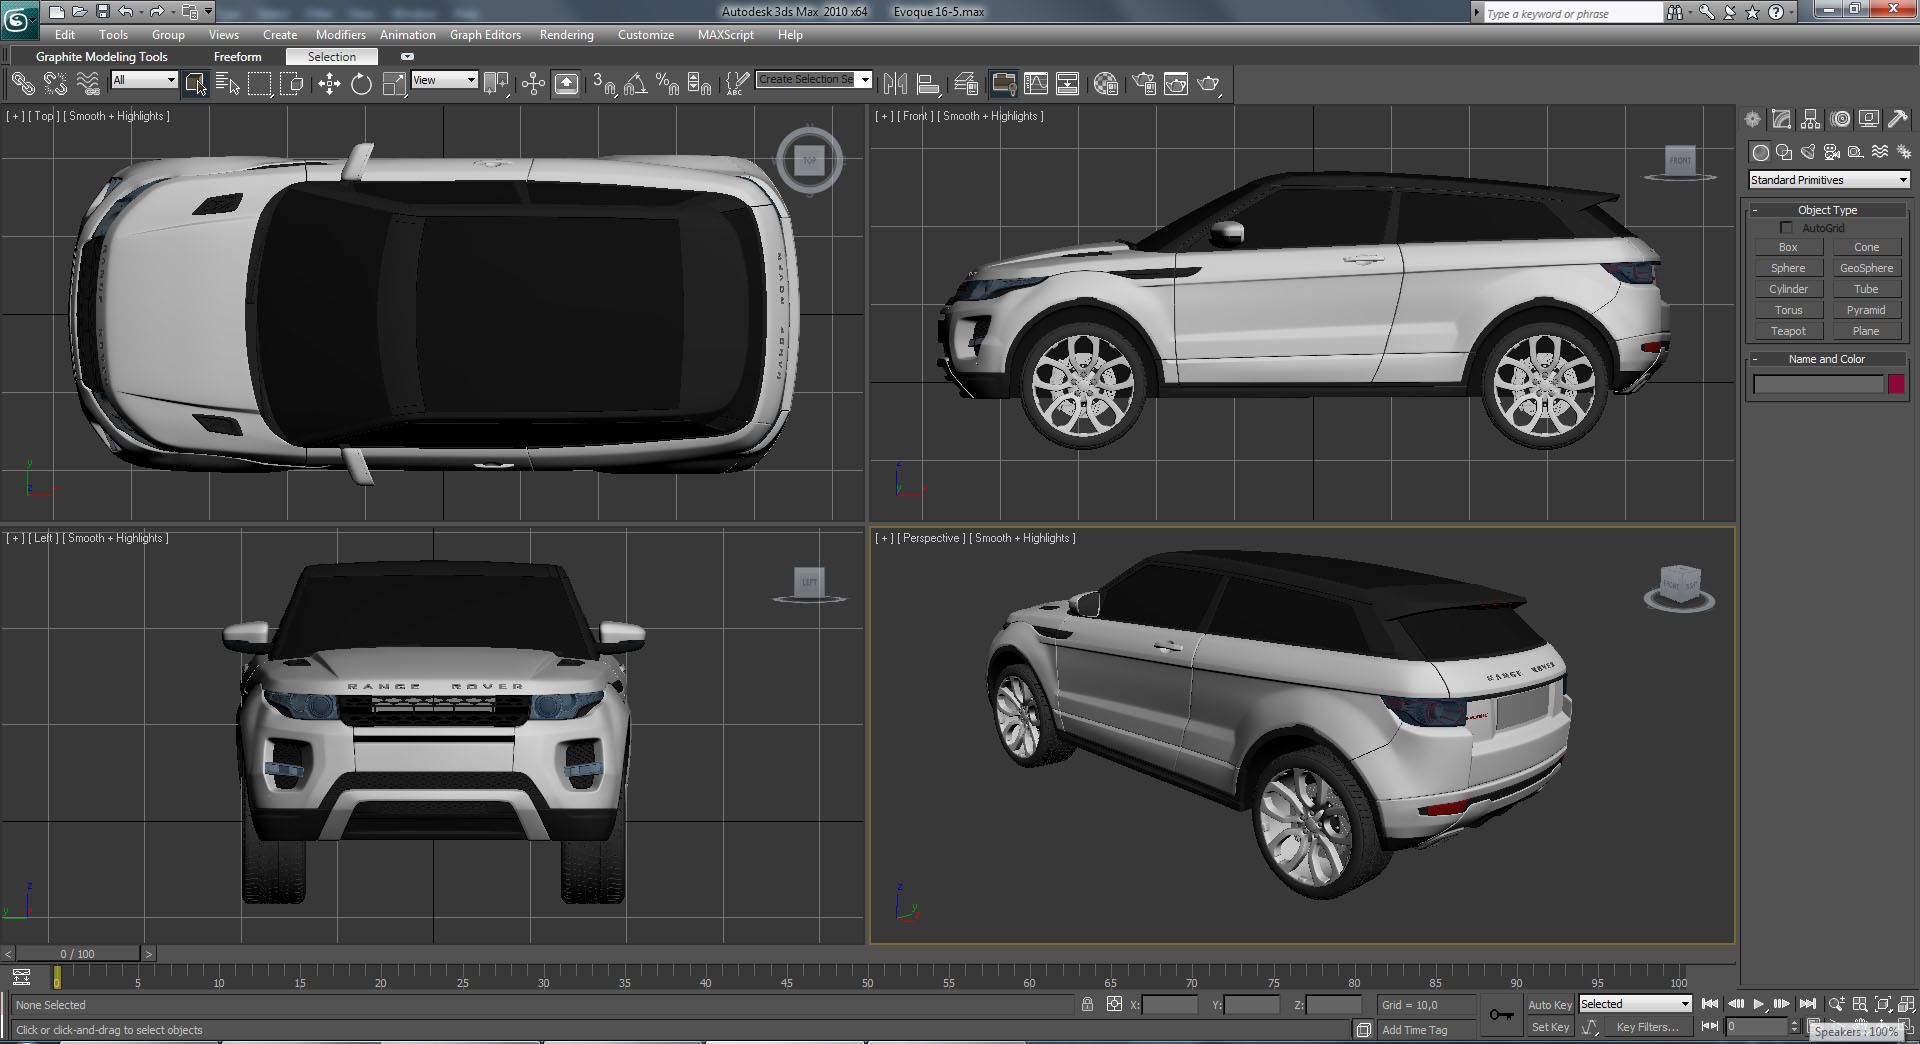
Task: Open Curve Editor from toolbar
Action: coord(1036,84)
